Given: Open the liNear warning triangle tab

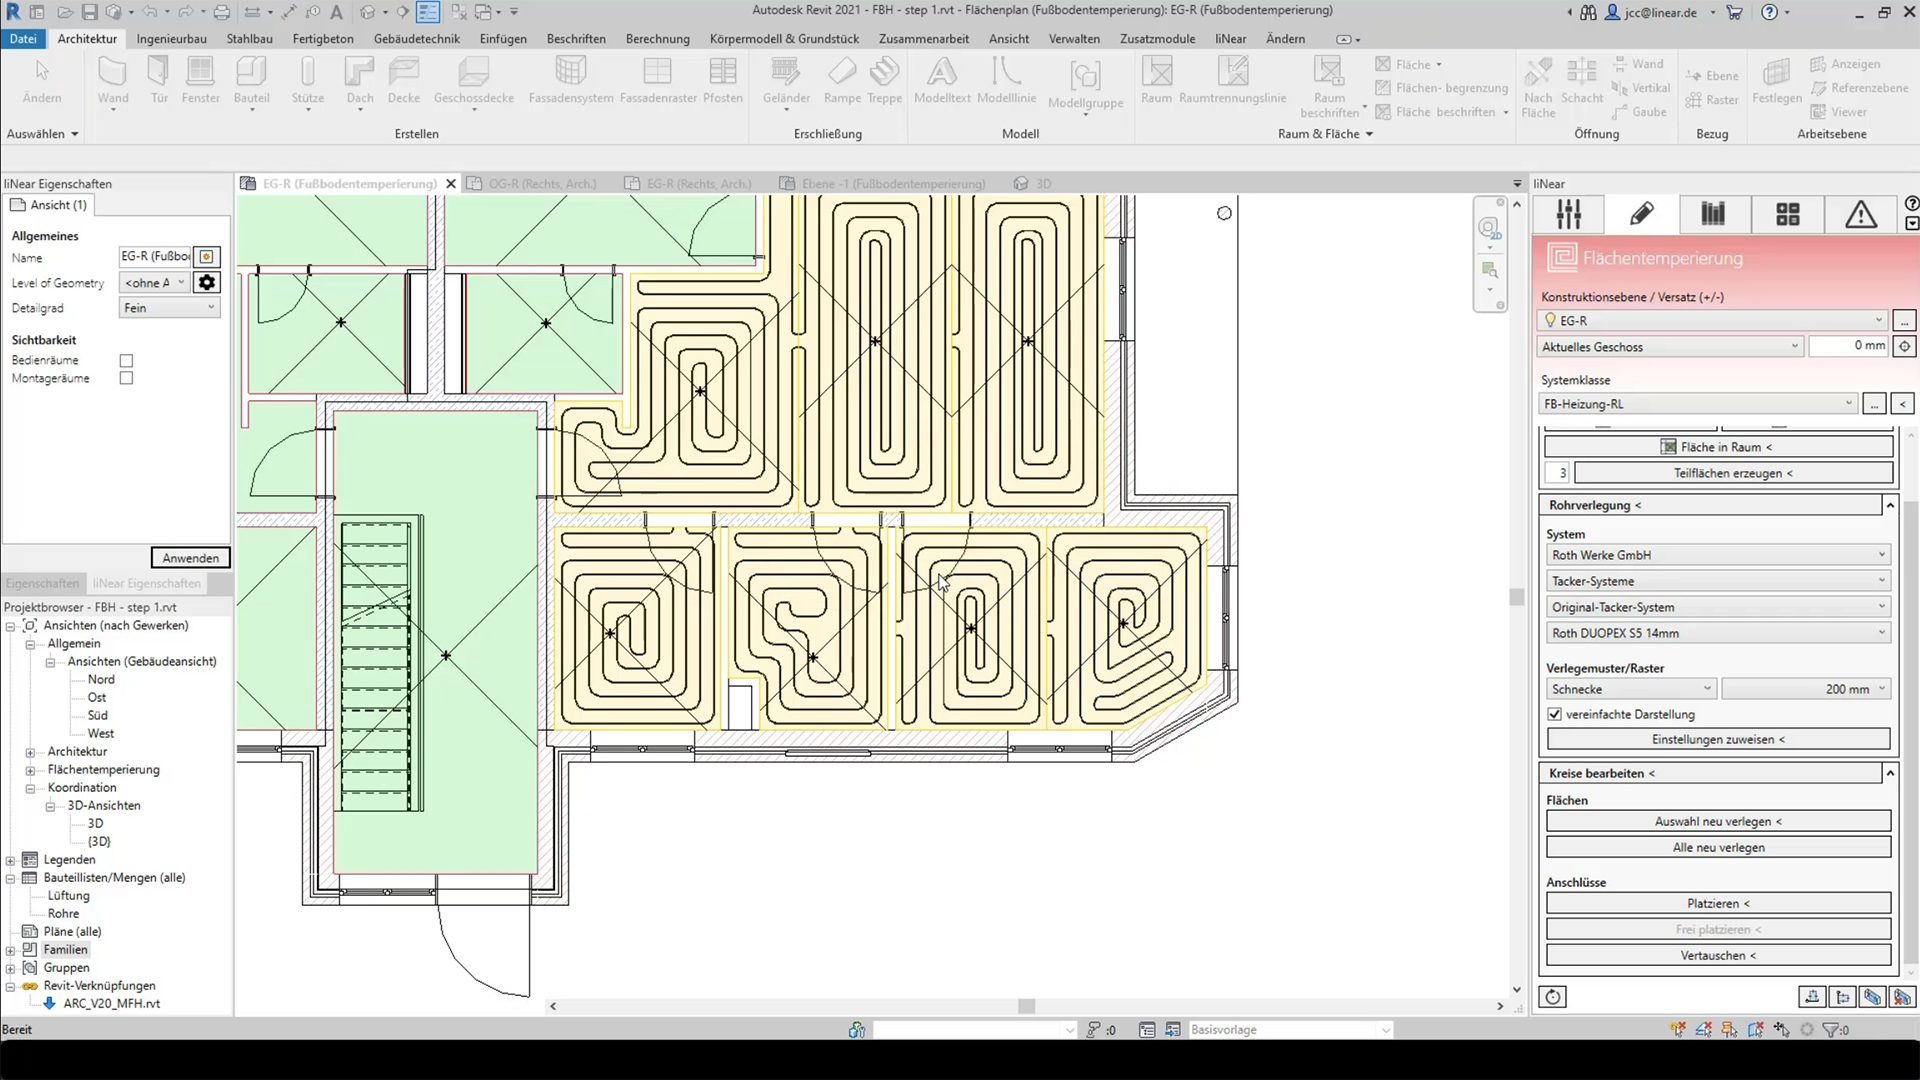Looking at the screenshot, I should [x=1860, y=214].
